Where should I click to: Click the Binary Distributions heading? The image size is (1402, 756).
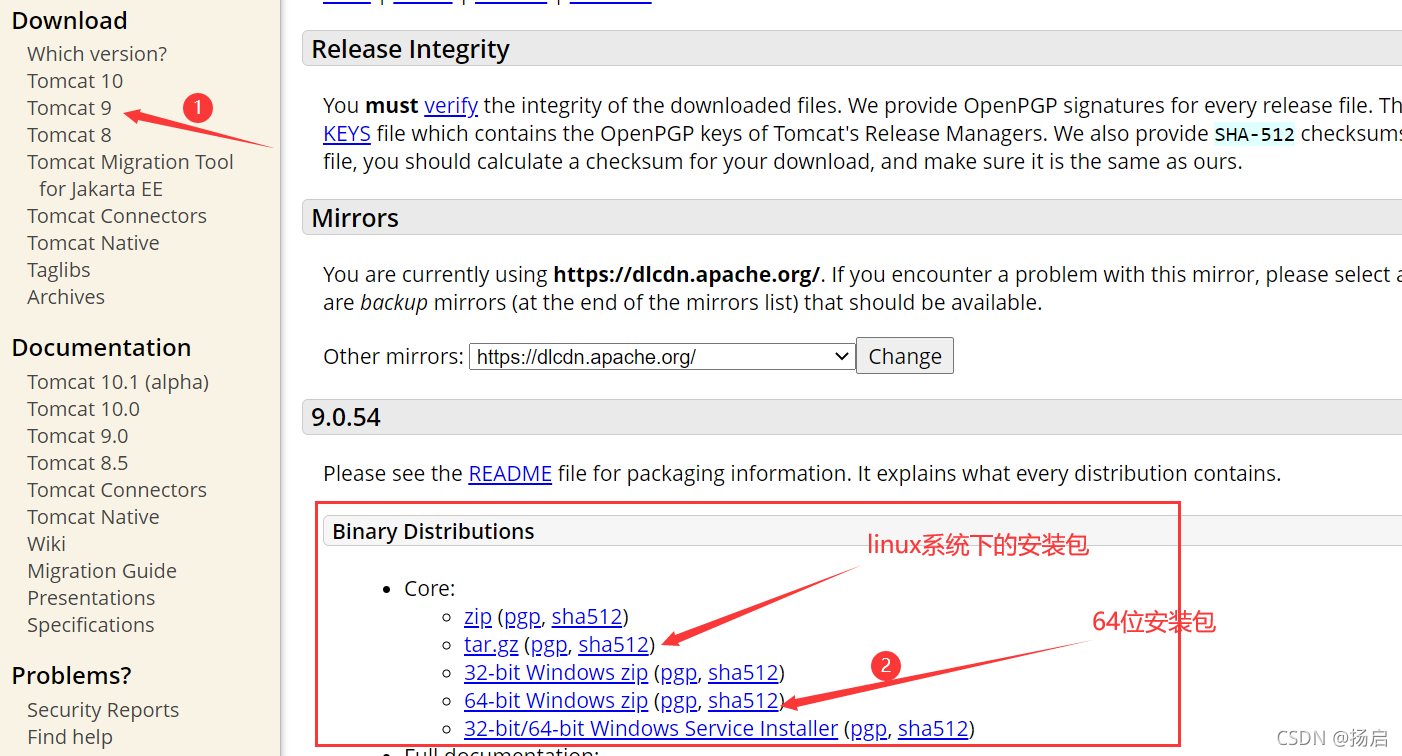433,532
